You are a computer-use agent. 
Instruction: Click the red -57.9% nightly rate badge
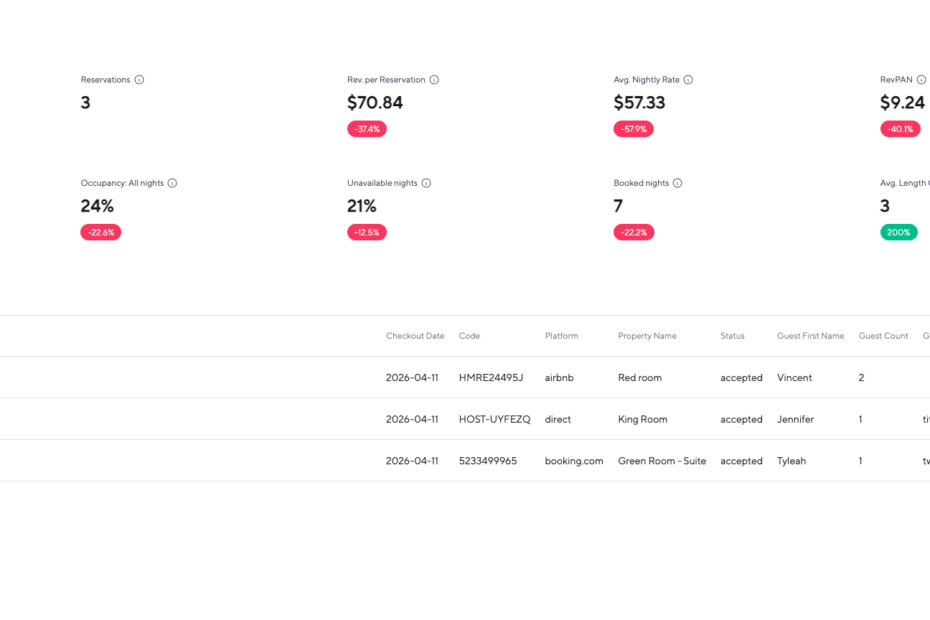[x=633, y=129]
